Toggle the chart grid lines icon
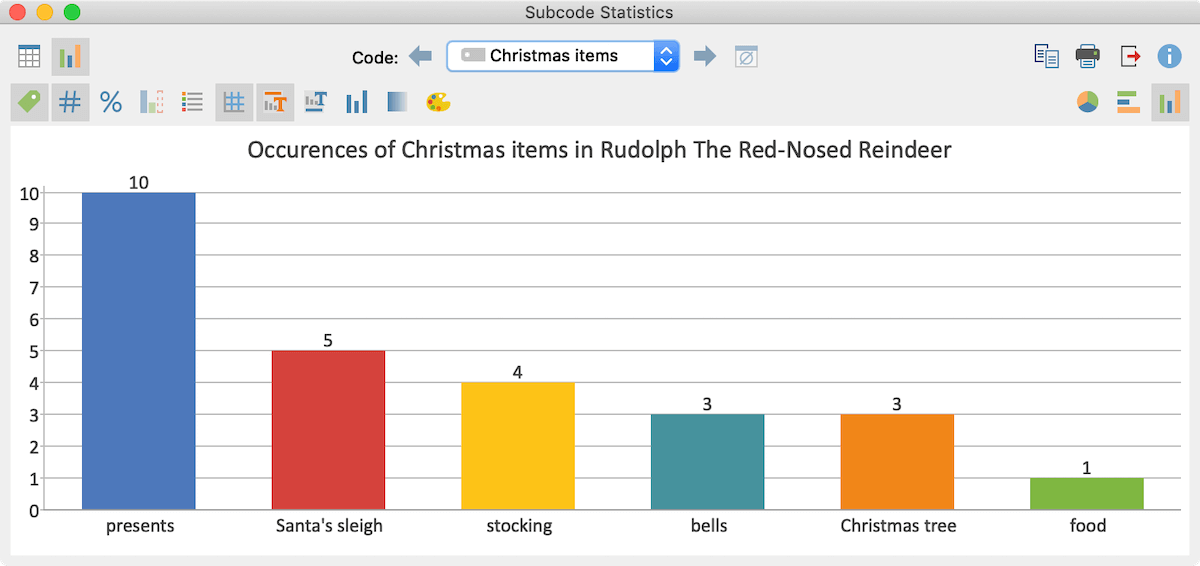Image resolution: width=1200 pixels, height=566 pixels. pyautogui.click(x=234, y=102)
